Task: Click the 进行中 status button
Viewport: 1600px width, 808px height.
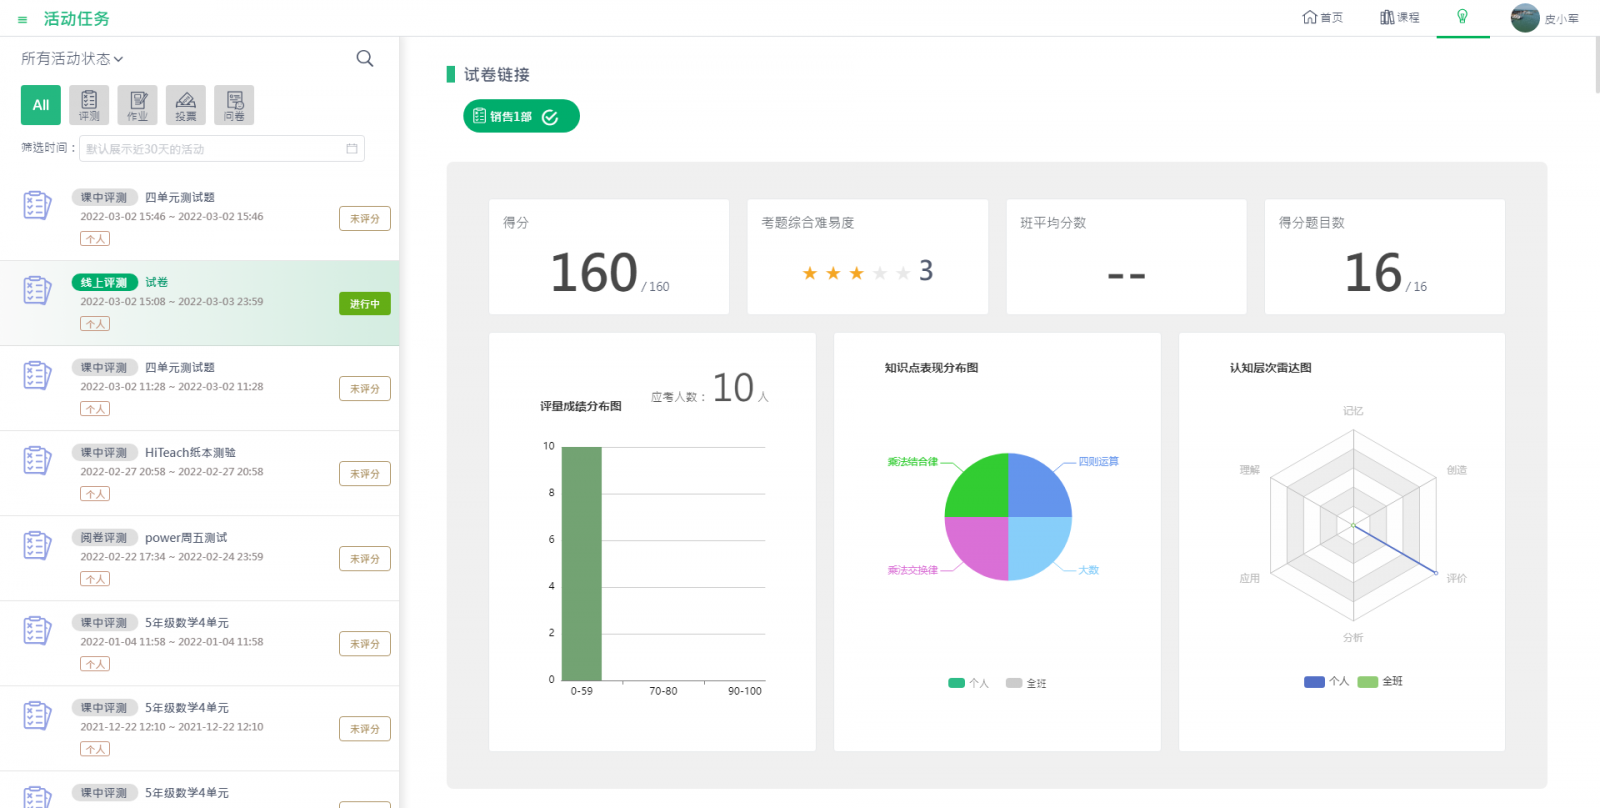Action: click(364, 304)
